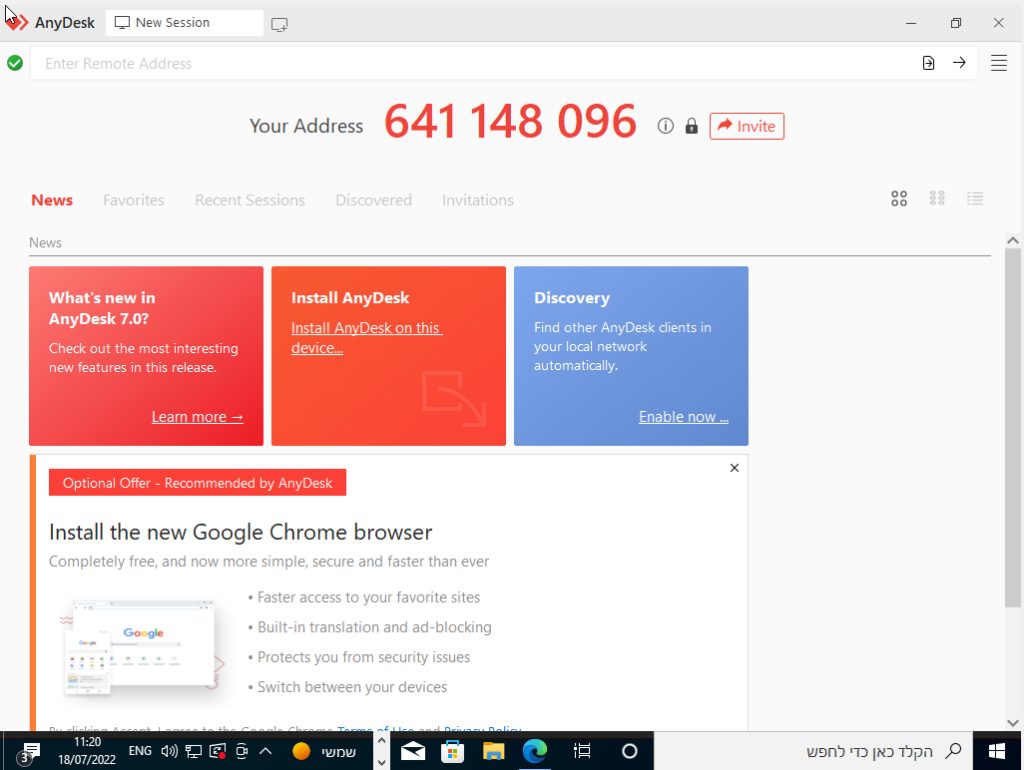Click the taskbar toolbar down arrow

pos(382,762)
